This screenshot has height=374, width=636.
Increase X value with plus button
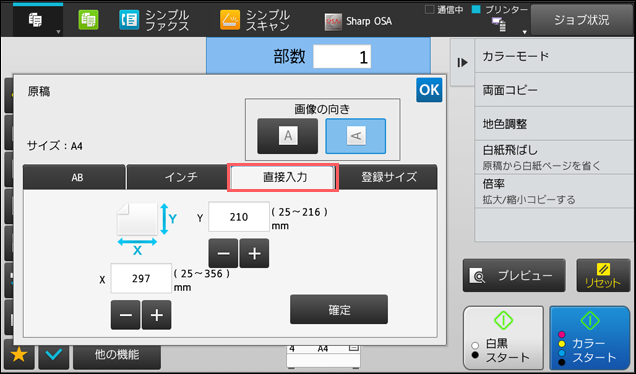click(x=157, y=315)
